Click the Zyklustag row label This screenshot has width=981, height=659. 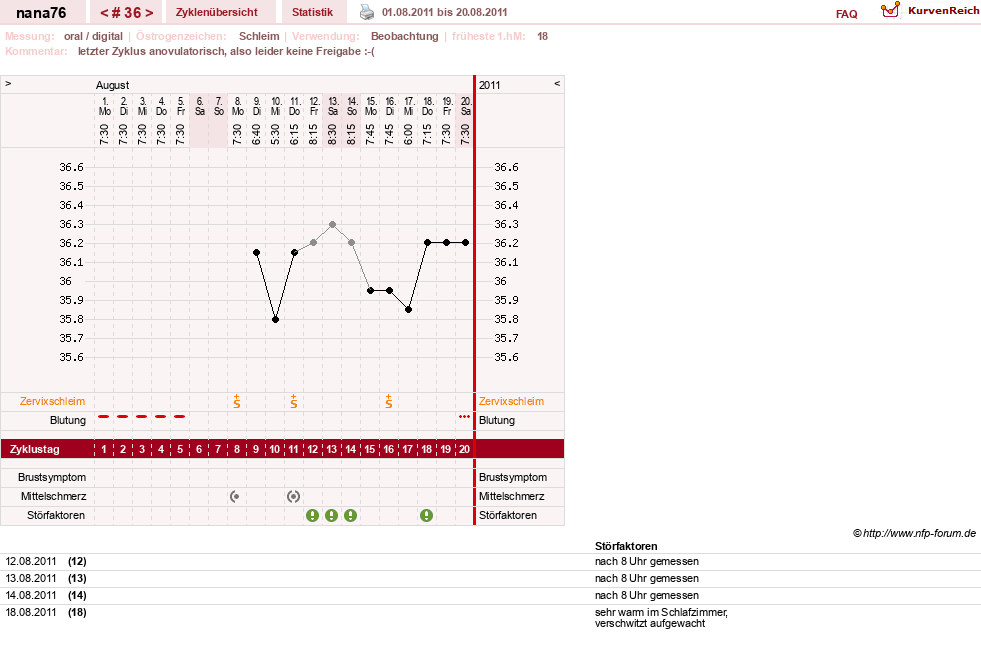(34, 449)
